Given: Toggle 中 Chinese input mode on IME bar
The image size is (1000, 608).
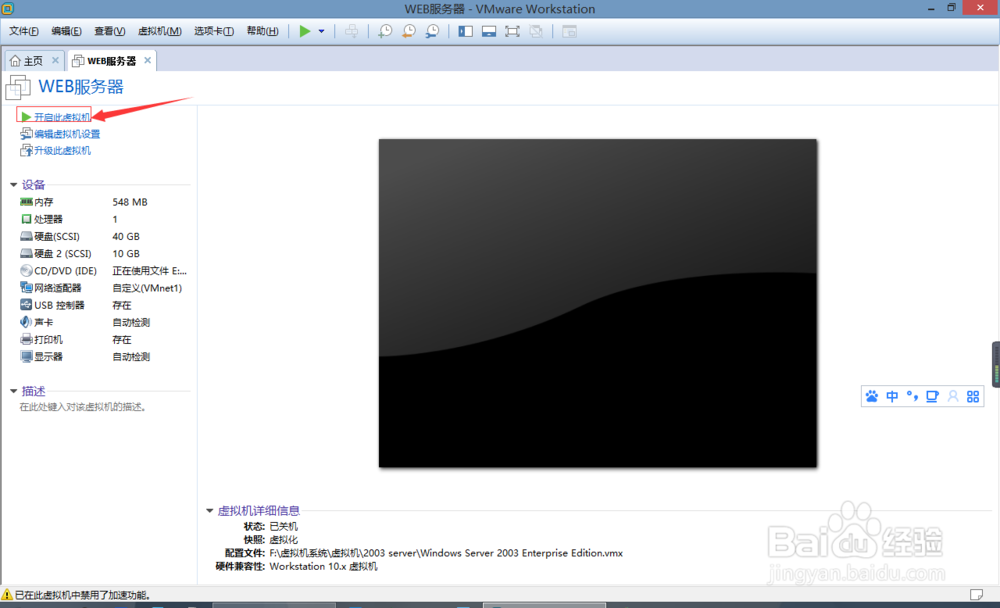Looking at the screenshot, I should (x=892, y=397).
